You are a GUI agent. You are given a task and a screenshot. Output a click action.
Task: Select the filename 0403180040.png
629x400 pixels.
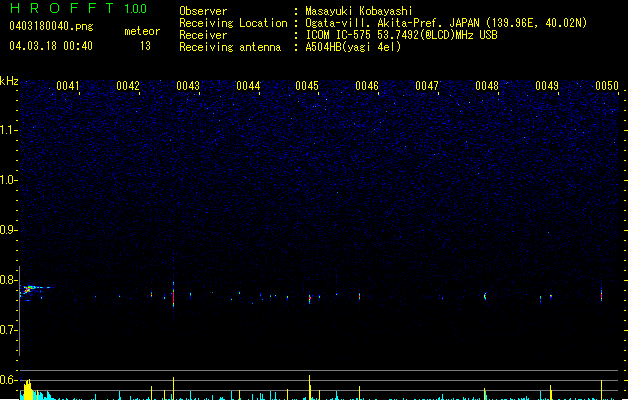point(51,26)
